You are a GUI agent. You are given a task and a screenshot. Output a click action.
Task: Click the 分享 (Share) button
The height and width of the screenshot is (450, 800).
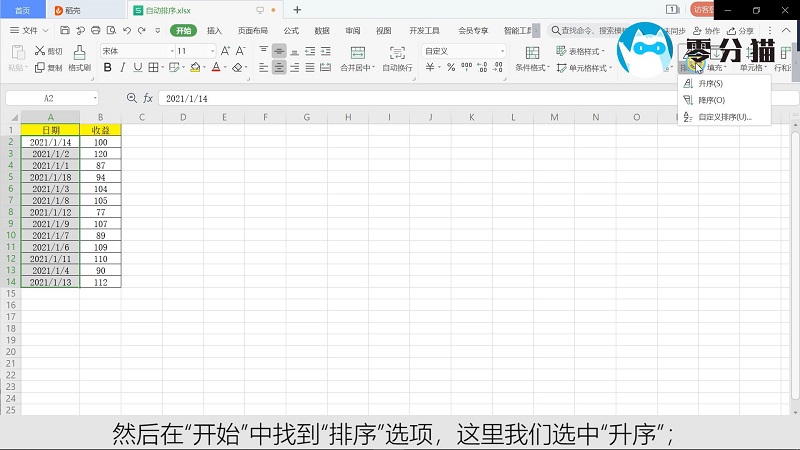click(740, 31)
